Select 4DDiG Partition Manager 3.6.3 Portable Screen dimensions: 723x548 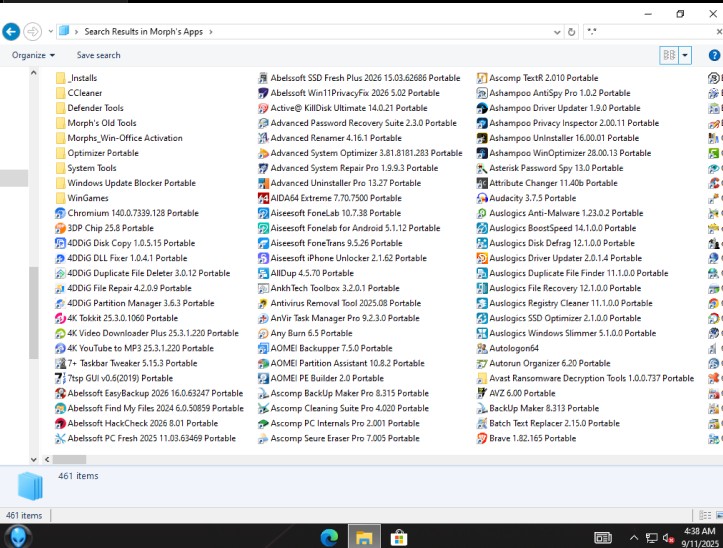coord(141,303)
